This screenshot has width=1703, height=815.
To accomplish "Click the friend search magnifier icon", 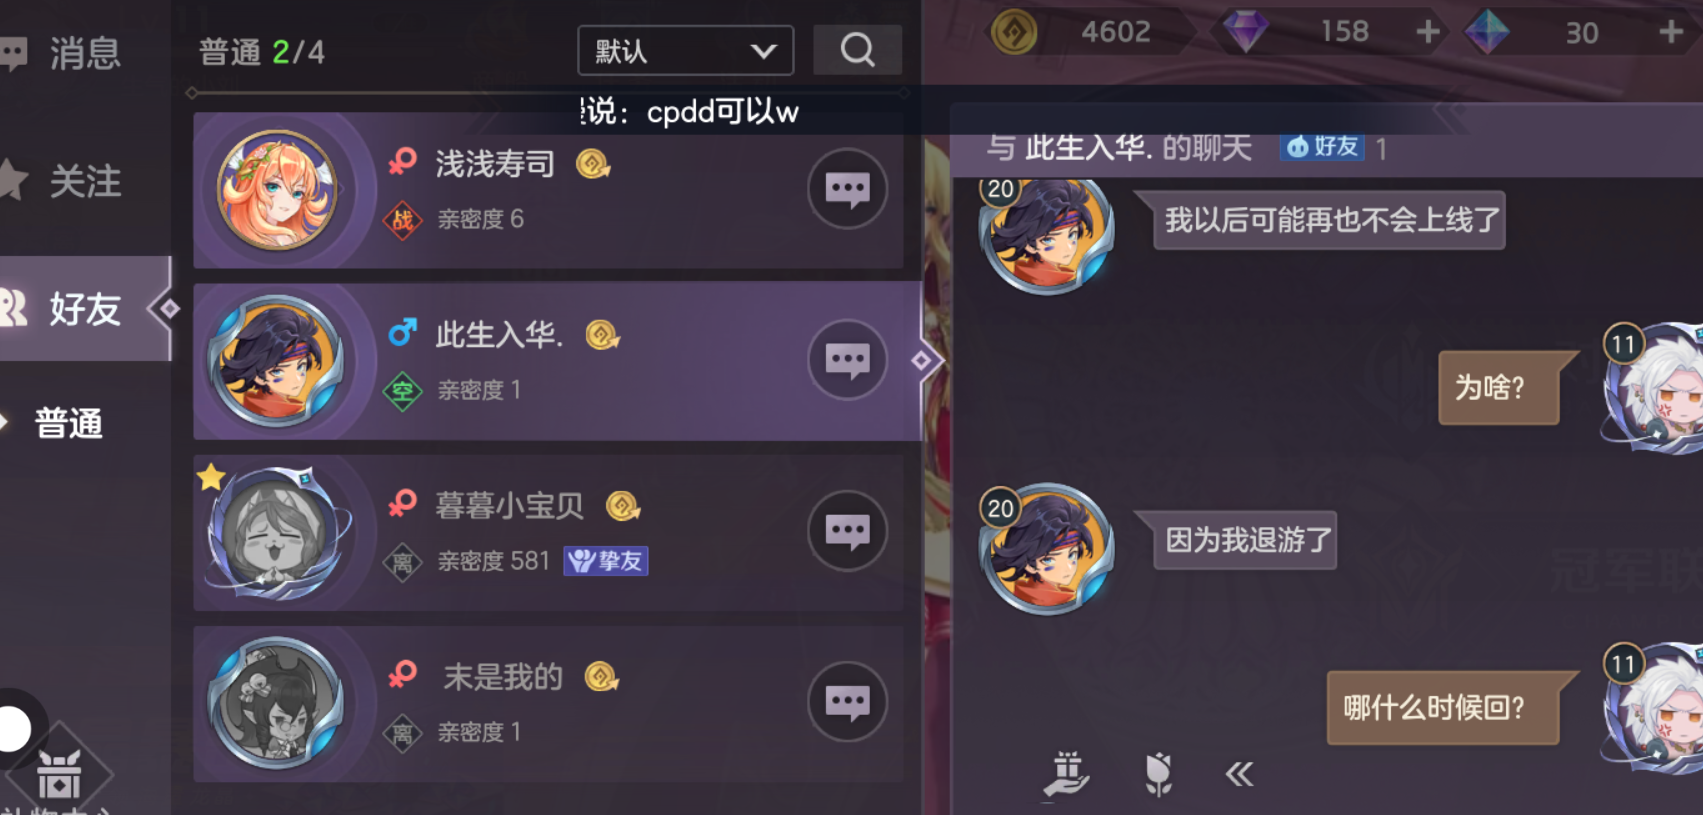I will pyautogui.click(x=857, y=50).
